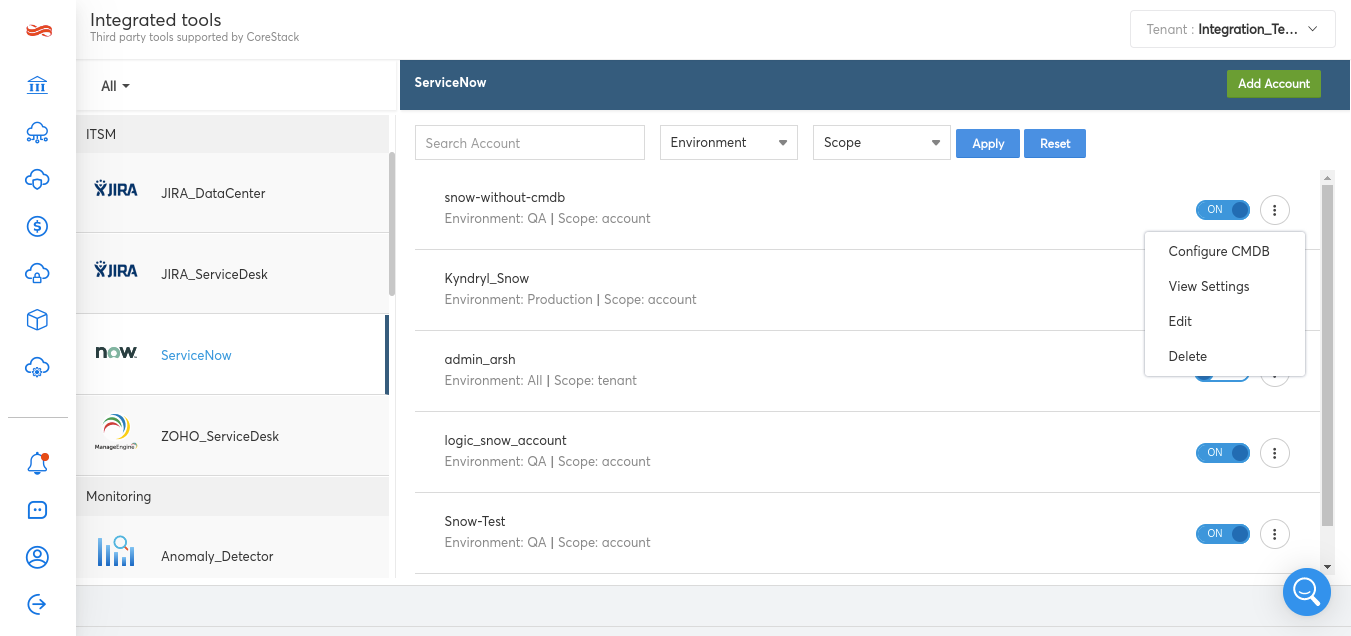The height and width of the screenshot is (636, 1351).
Task: Click the Reset filter button
Action: (1055, 143)
